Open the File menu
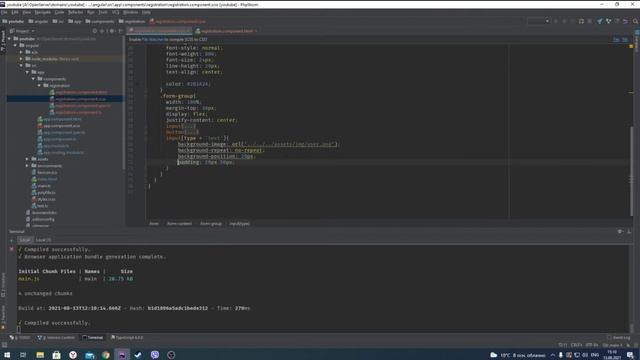Screen dimensions: 640x360 [4, 12]
